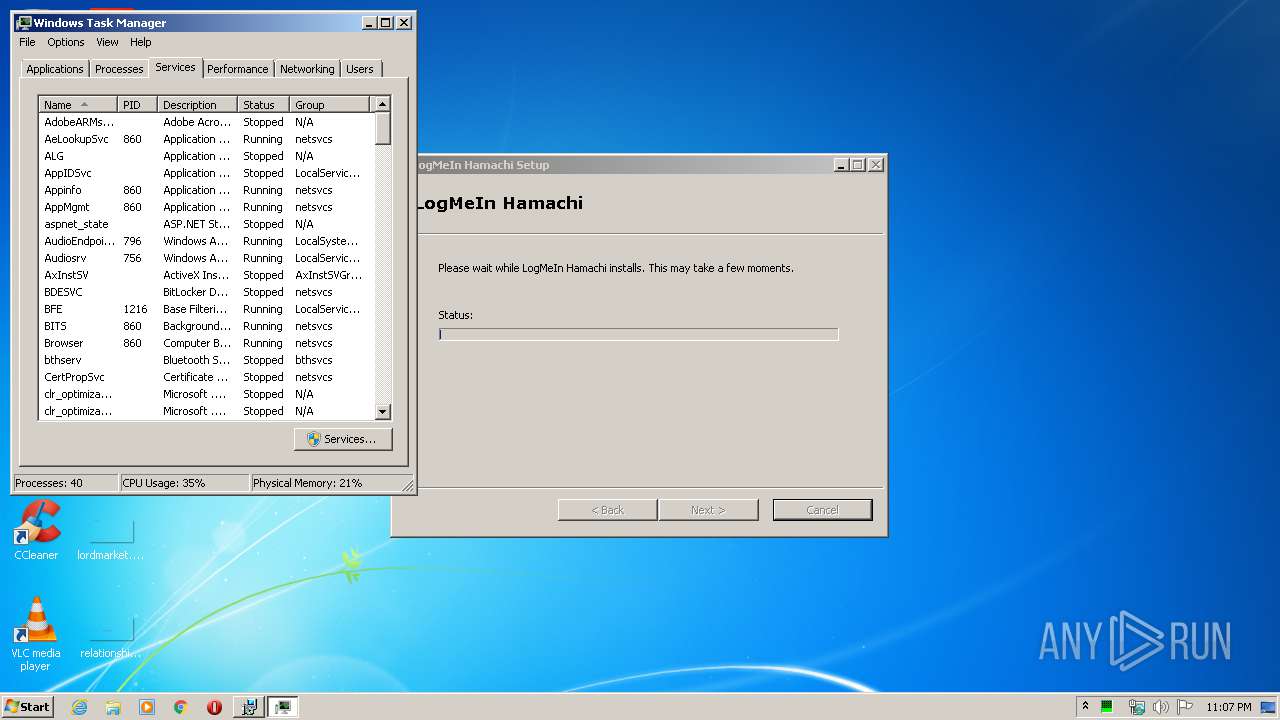This screenshot has height=720, width=1280.
Task: Select the Appinfo service row
Action: coord(206,190)
